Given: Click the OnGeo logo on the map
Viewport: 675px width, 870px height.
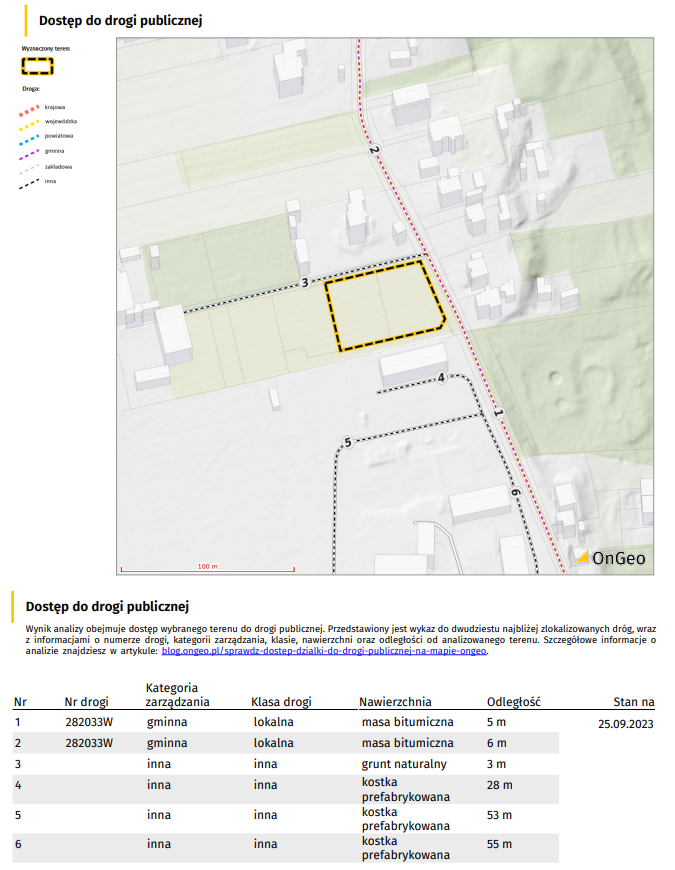Looking at the screenshot, I should (609, 559).
